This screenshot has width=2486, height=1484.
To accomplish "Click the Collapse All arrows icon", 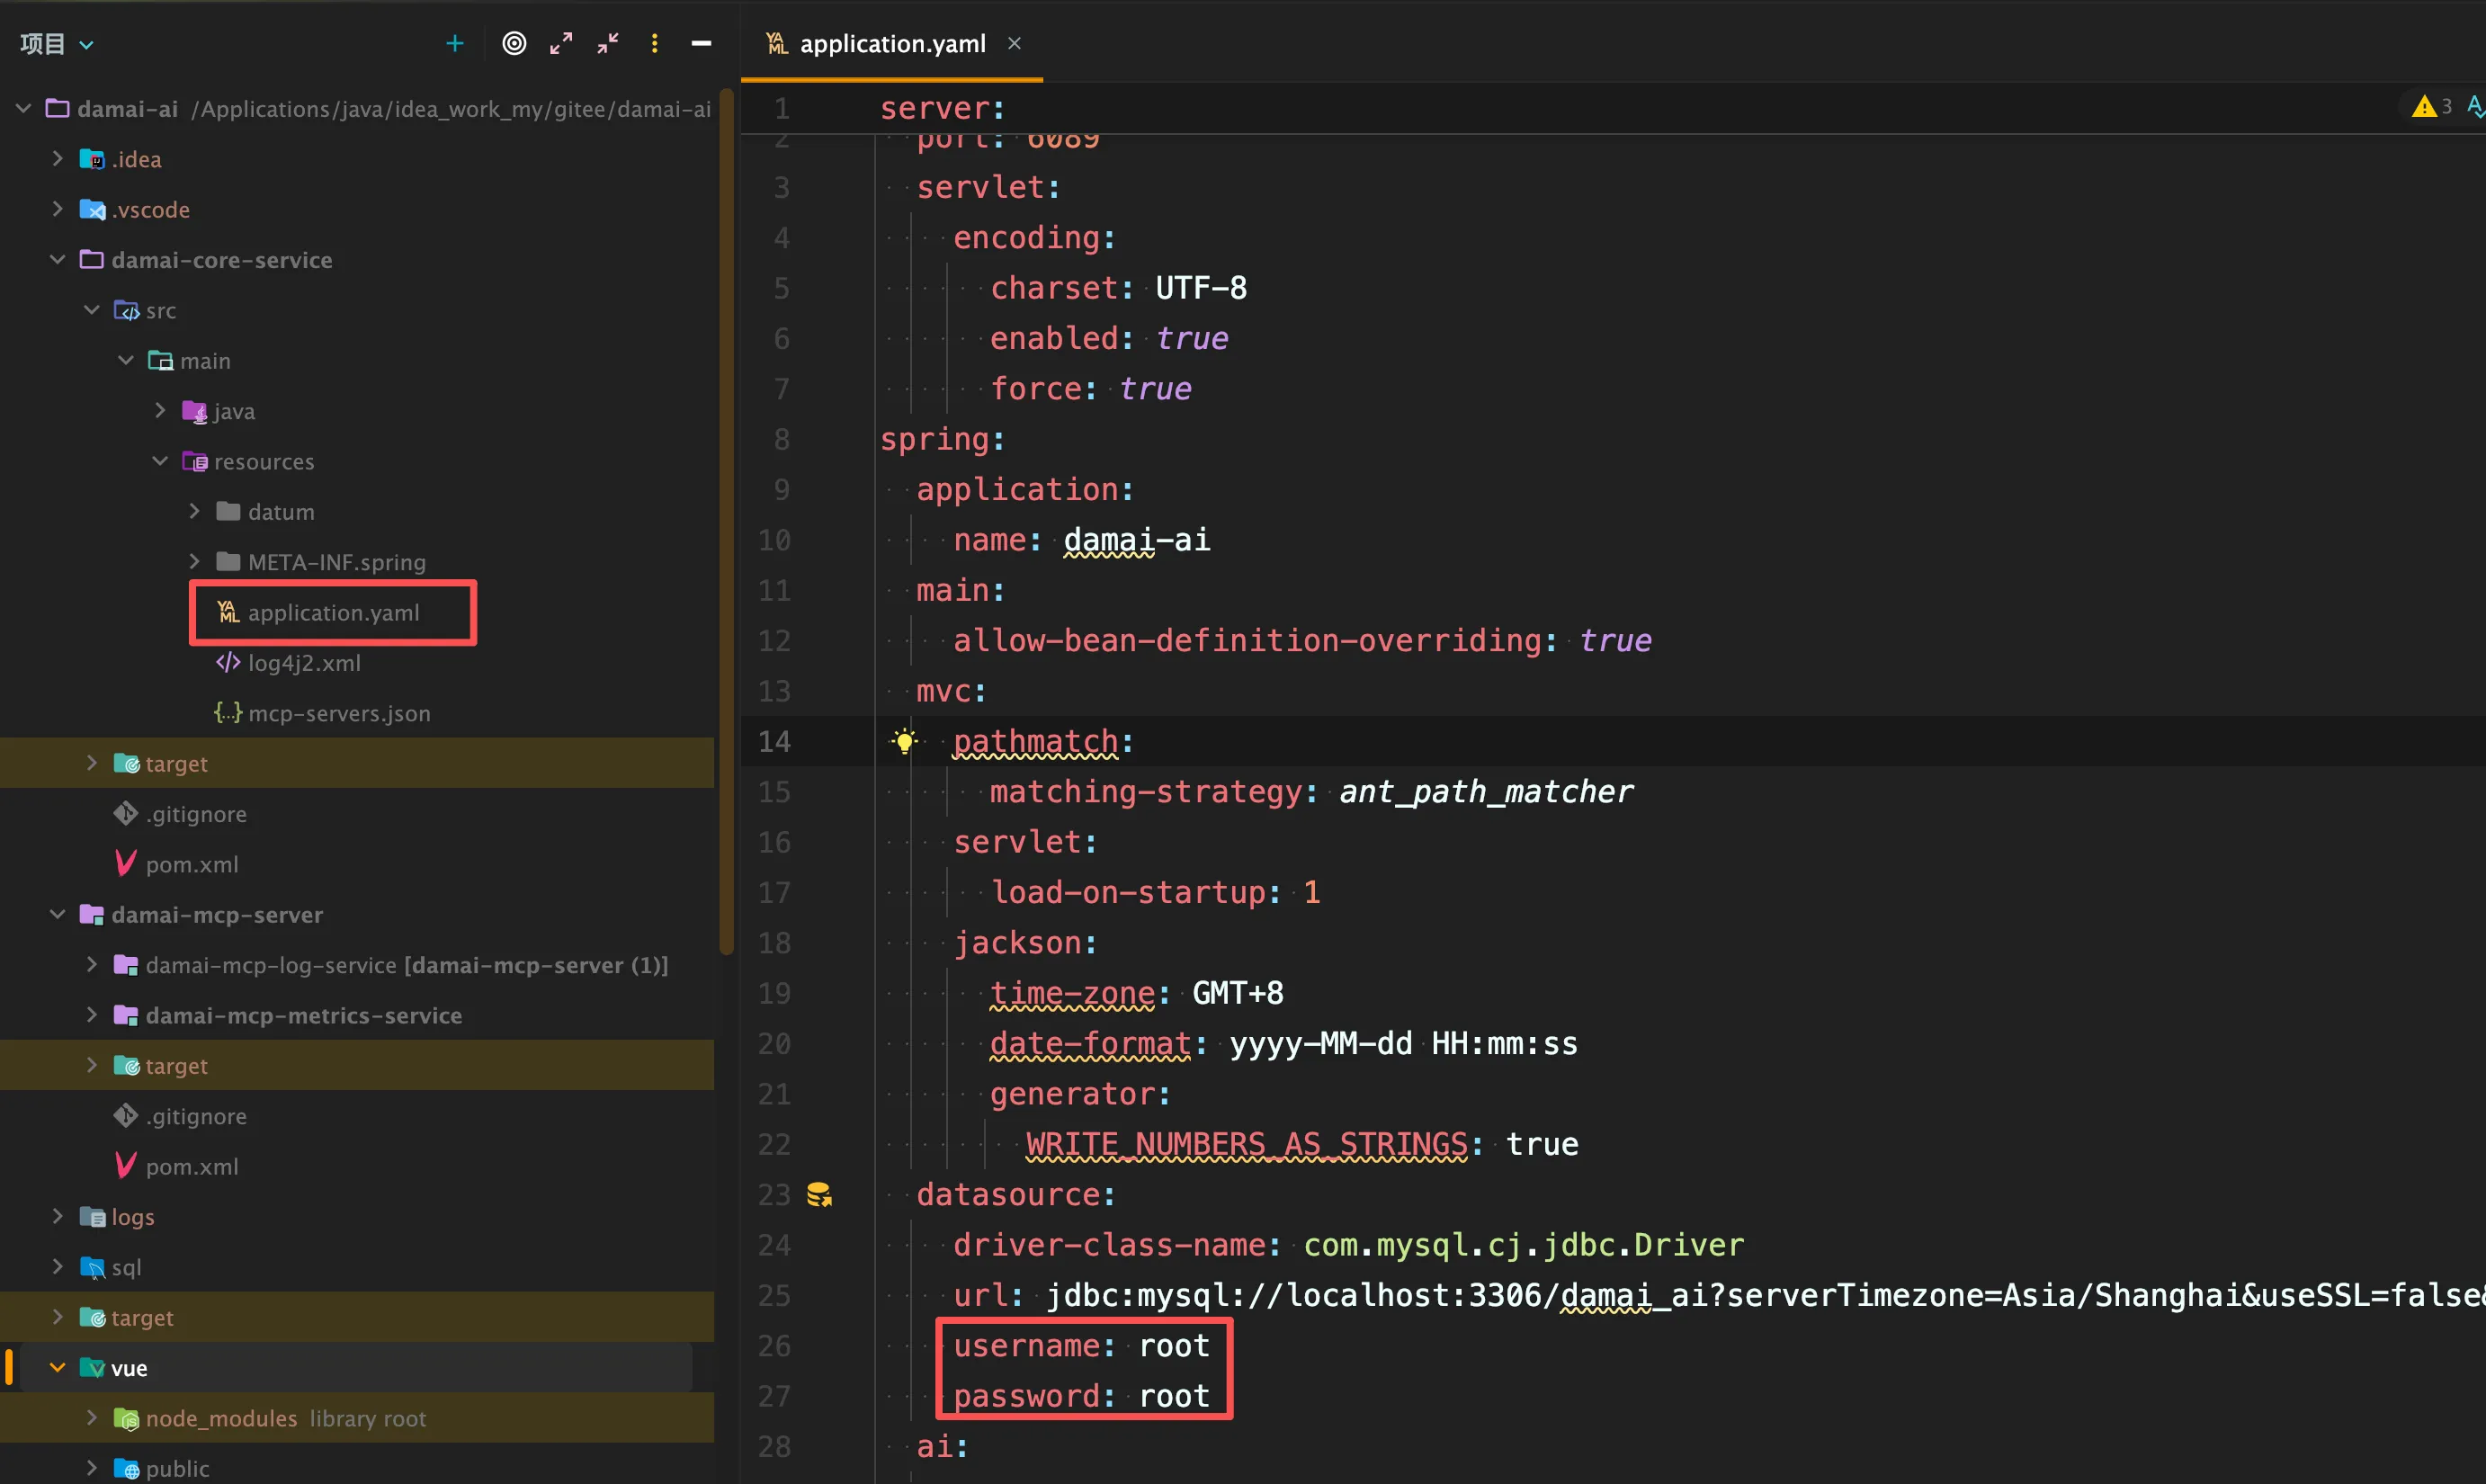I will 608,44.
